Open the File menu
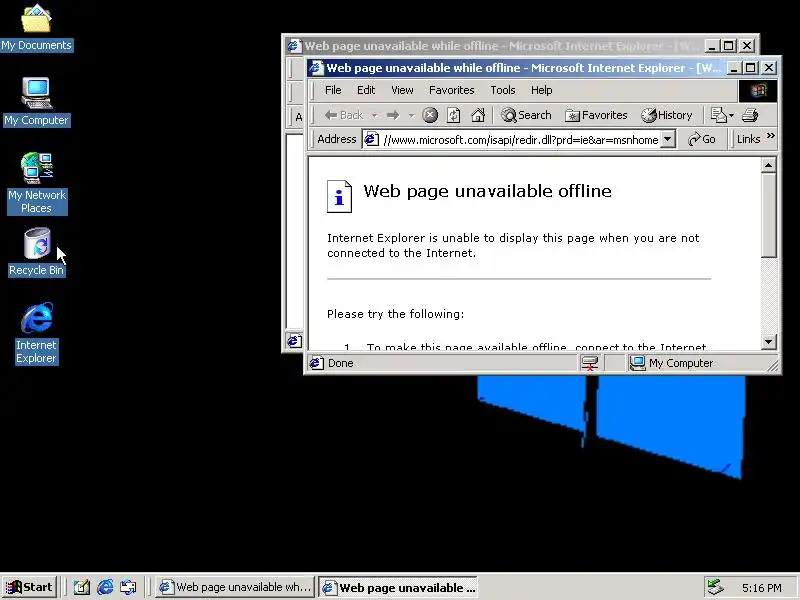The image size is (800, 600). point(333,90)
